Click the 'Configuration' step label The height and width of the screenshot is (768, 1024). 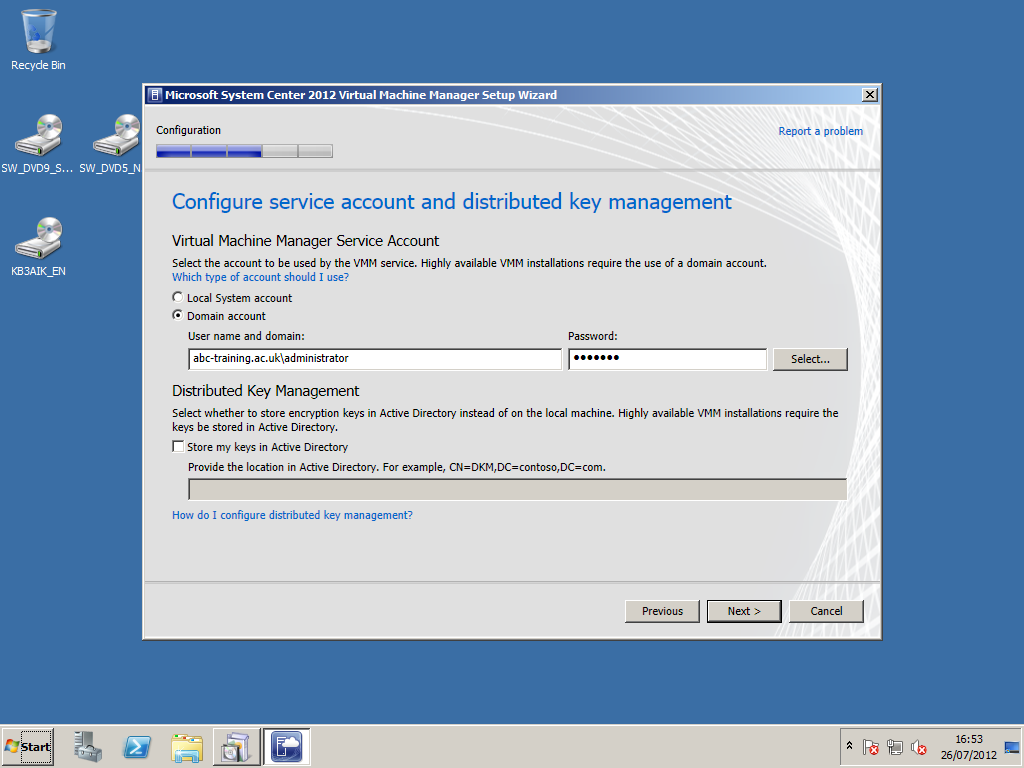coord(189,130)
